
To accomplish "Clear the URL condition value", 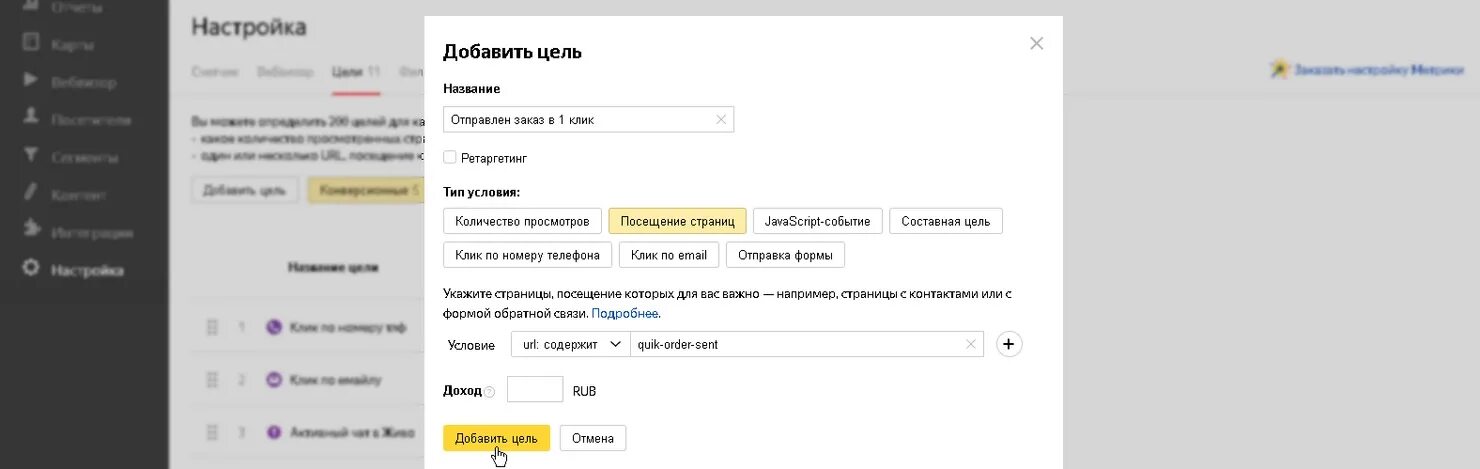I will pyautogui.click(x=970, y=345).
